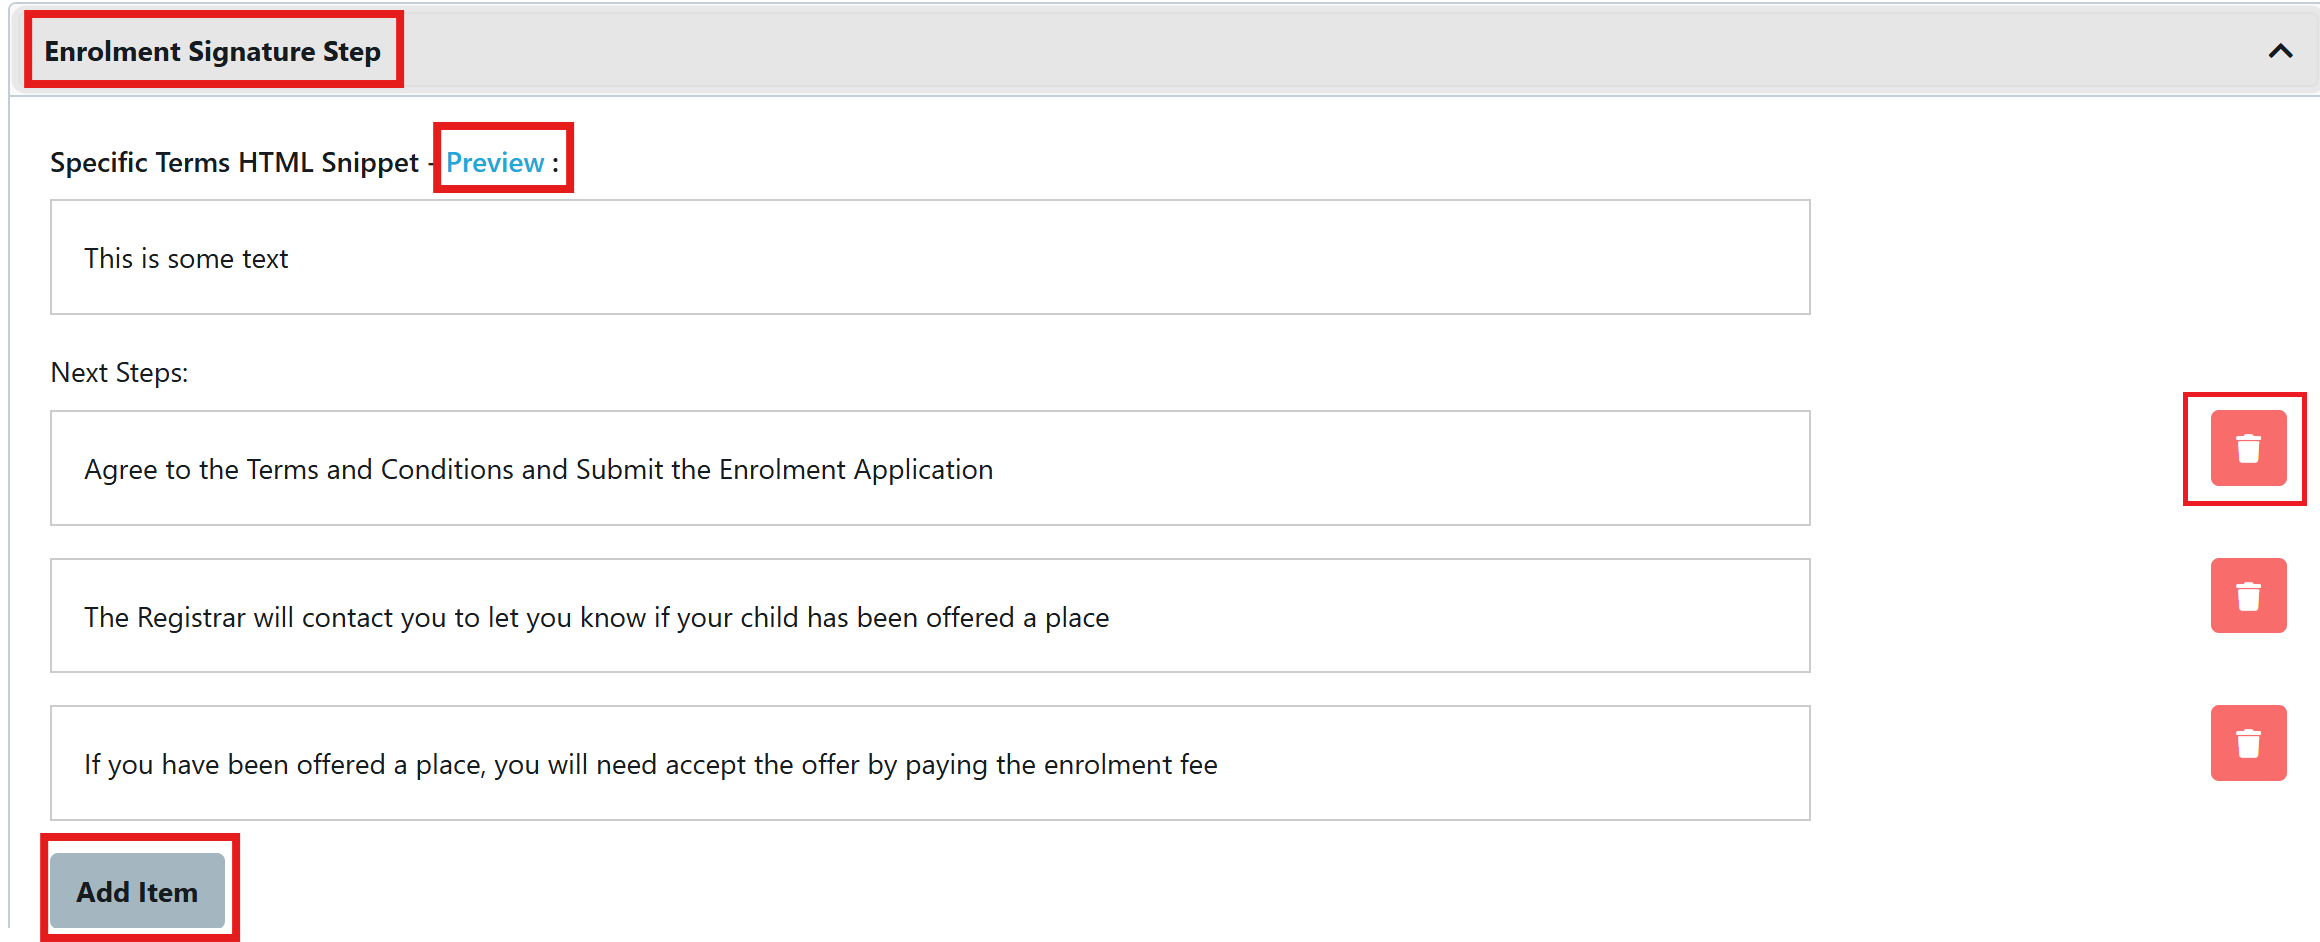Image resolution: width=2320 pixels, height=942 pixels.
Task: Open the Specific Terms HTML Snippet preview
Action: point(496,161)
